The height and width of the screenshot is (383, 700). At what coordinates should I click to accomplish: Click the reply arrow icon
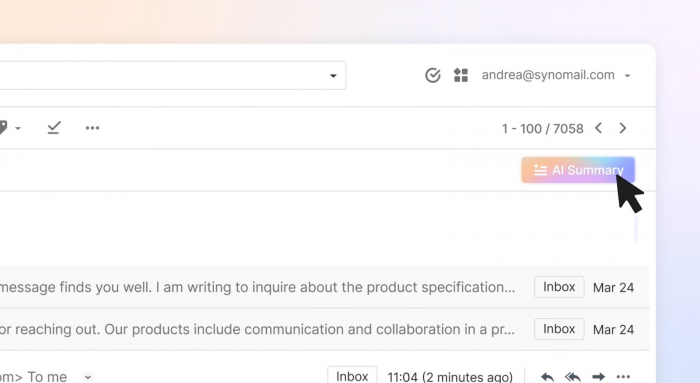click(547, 377)
